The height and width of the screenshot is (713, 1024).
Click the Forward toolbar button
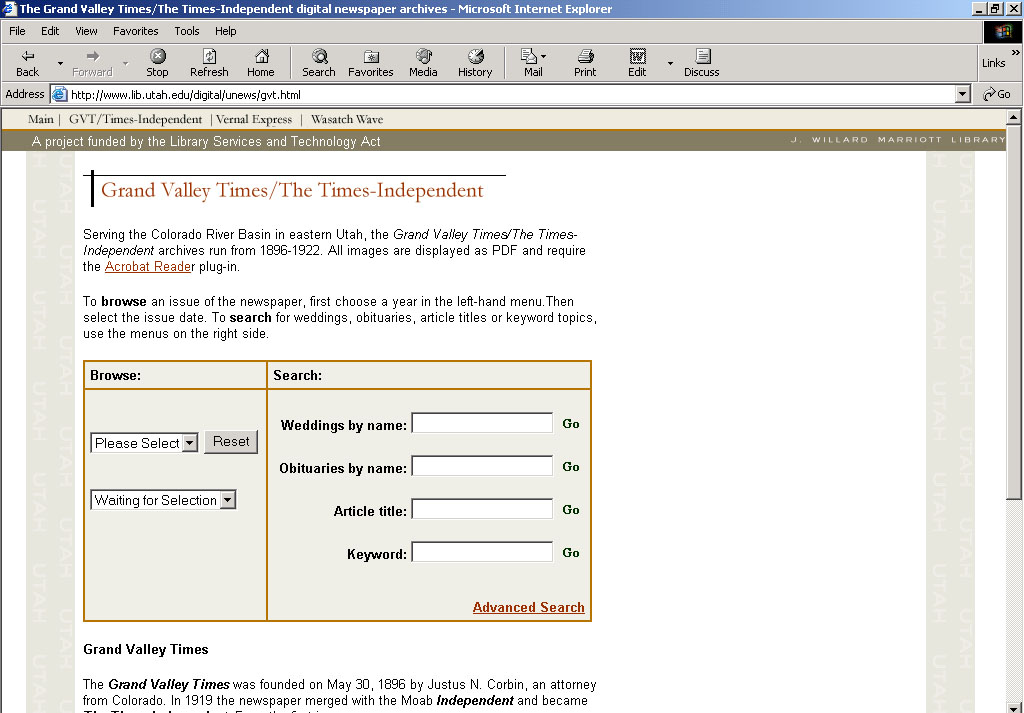92,63
